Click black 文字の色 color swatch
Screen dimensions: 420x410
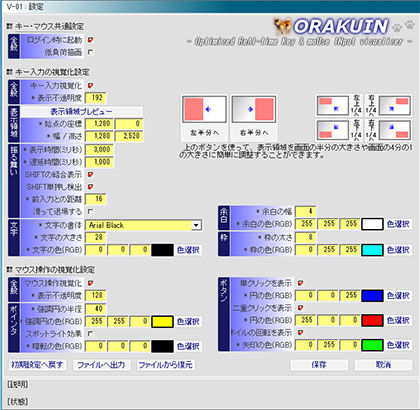click(x=162, y=250)
